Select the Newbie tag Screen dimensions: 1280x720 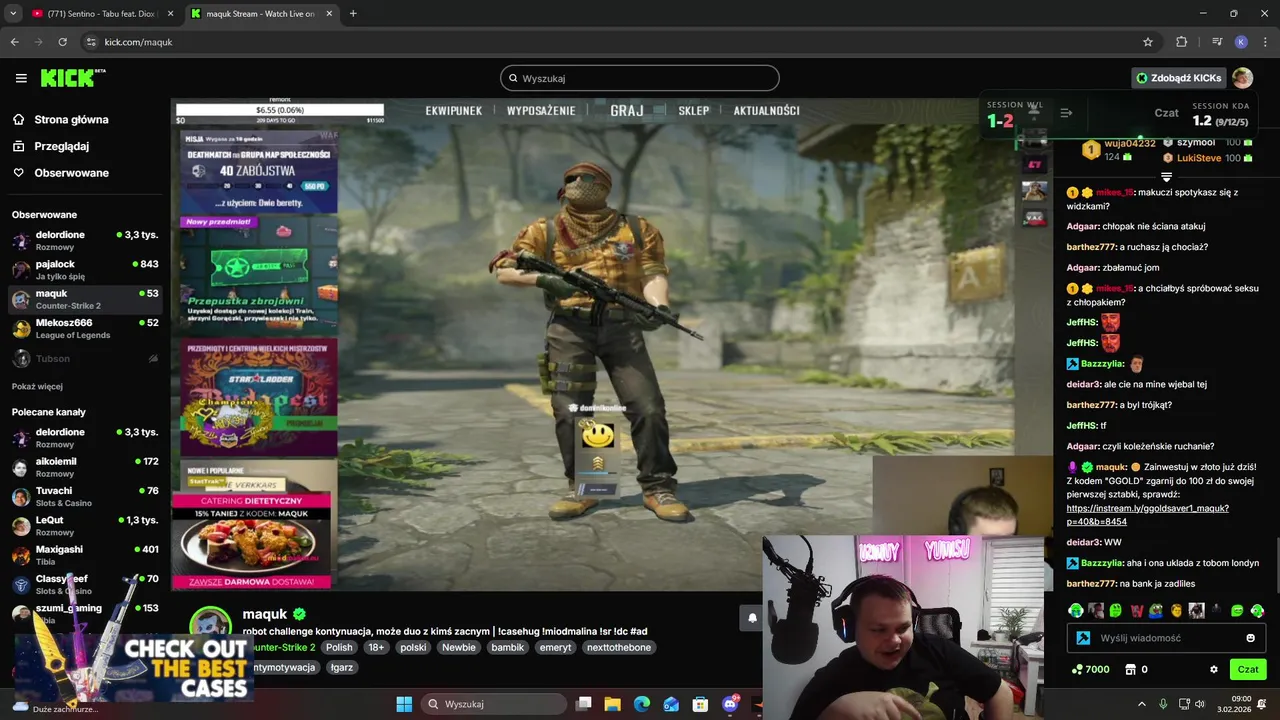[x=459, y=647]
